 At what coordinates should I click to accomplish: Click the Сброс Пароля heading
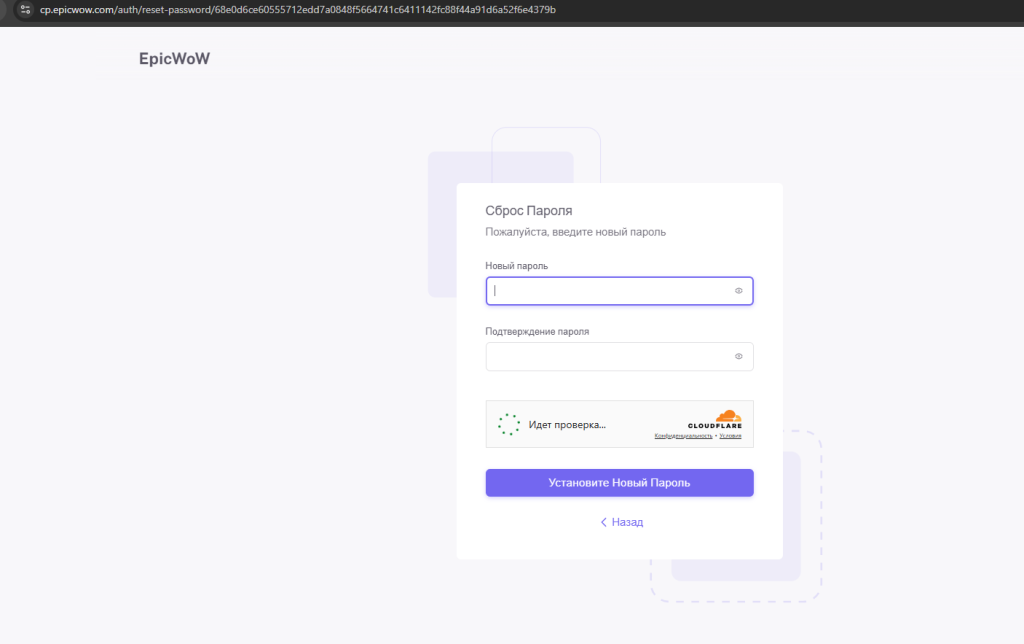[x=529, y=211]
